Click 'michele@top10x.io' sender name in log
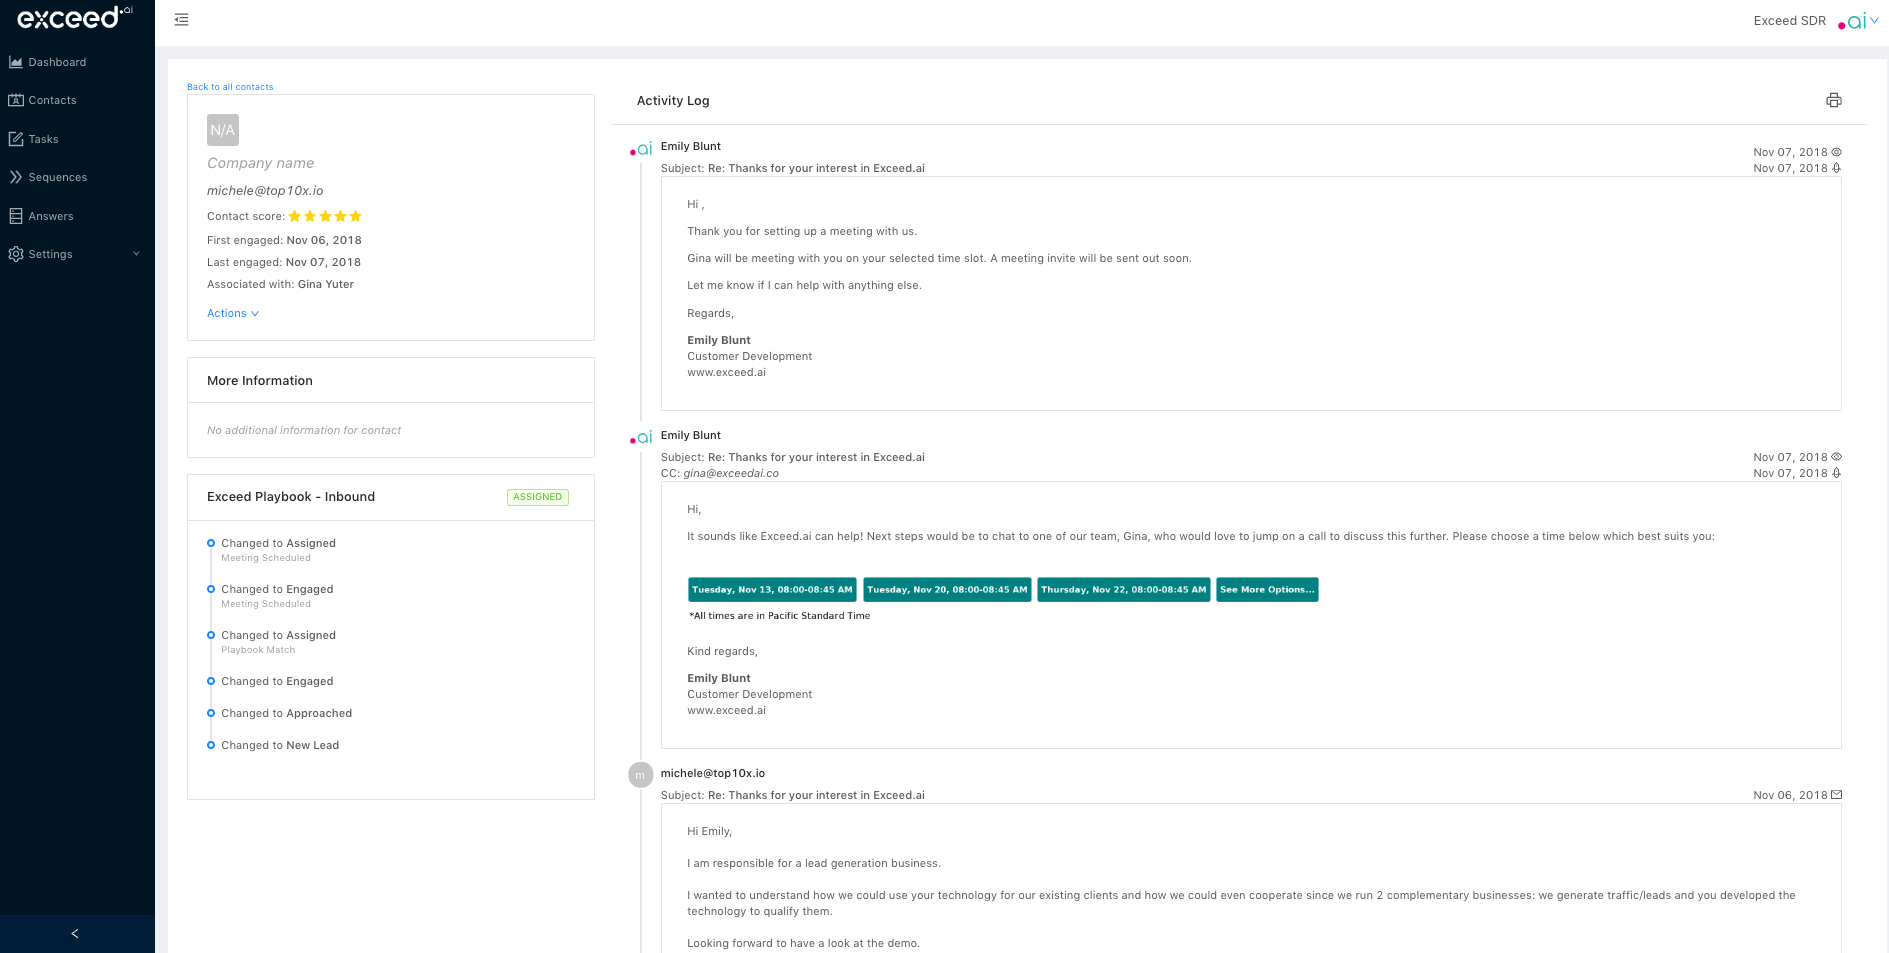This screenshot has width=1889, height=953. click(713, 773)
